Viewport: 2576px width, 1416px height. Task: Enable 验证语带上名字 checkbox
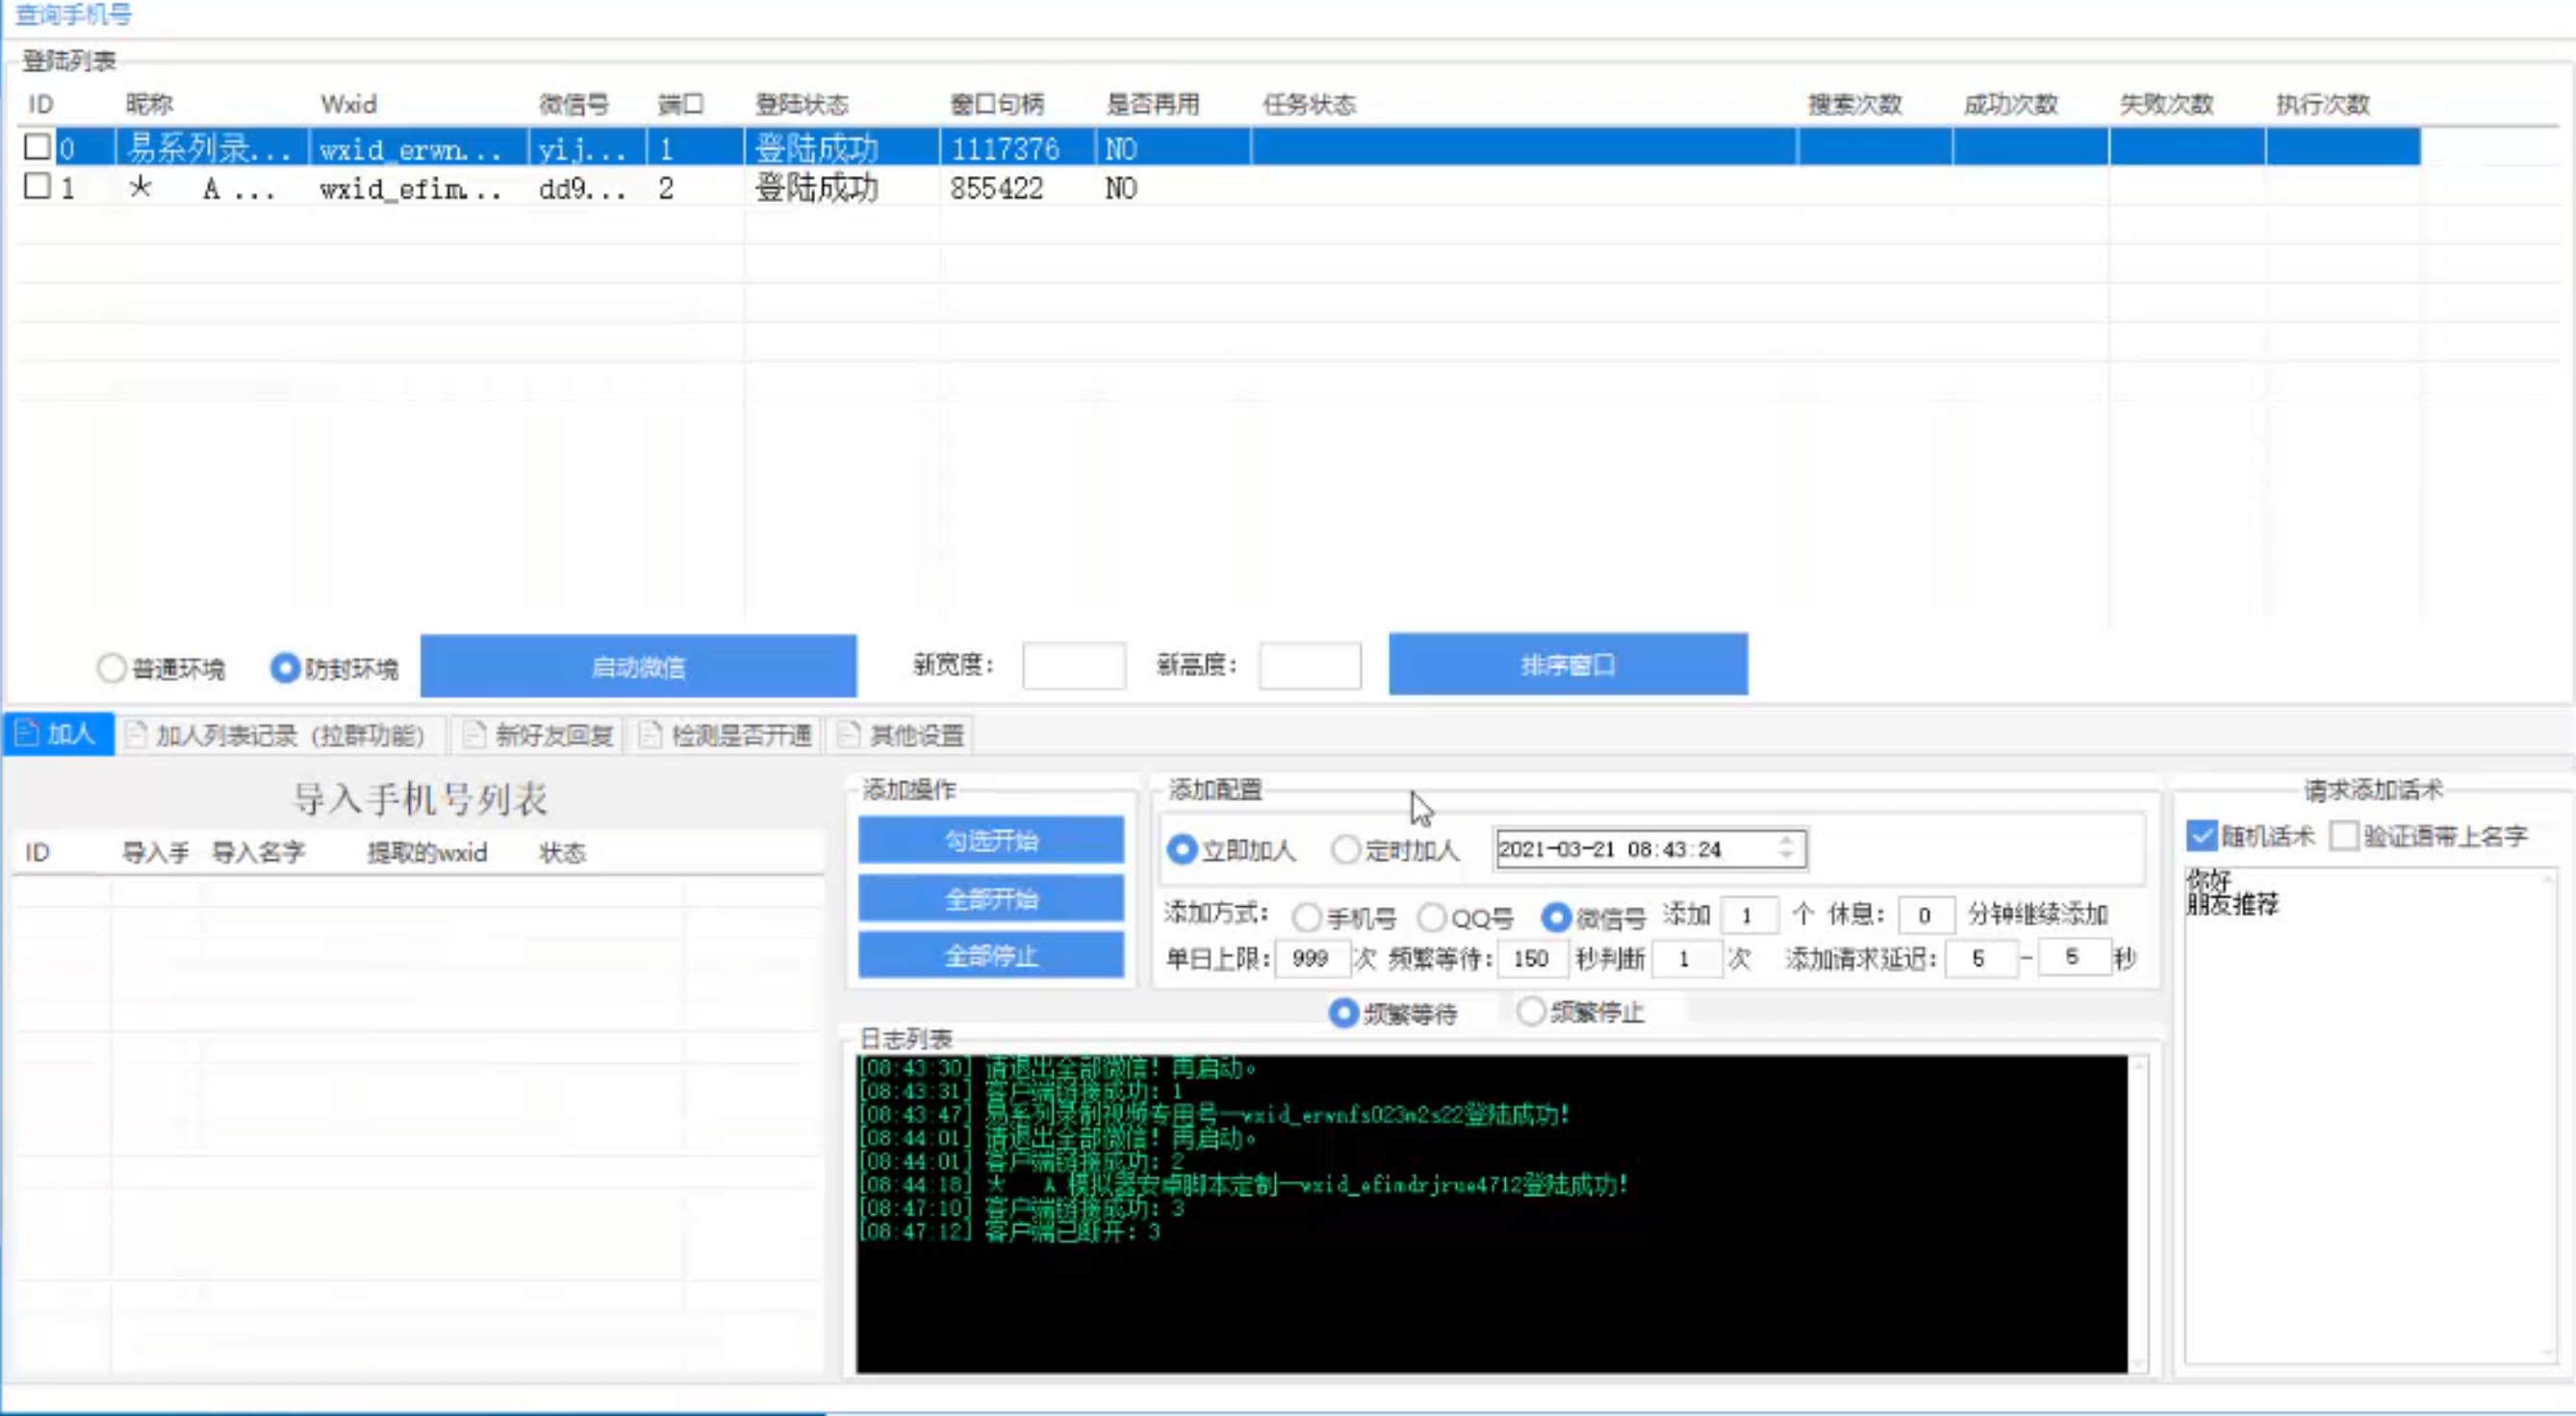2343,835
